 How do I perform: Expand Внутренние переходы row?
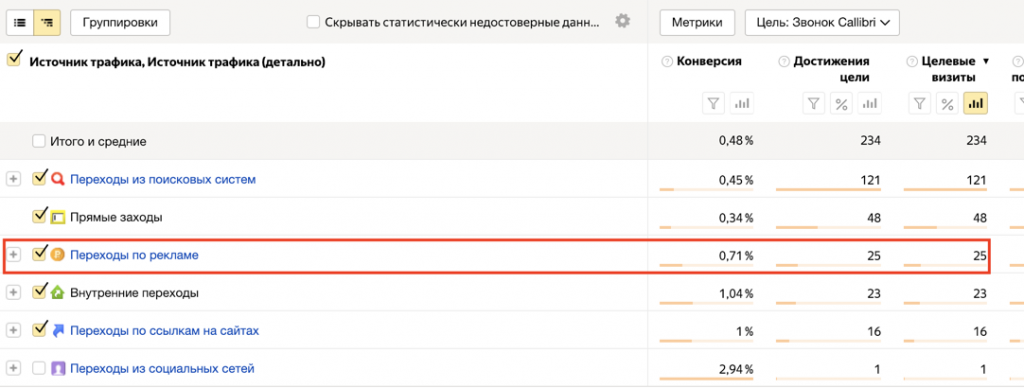pyautogui.click(x=13, y=293)
